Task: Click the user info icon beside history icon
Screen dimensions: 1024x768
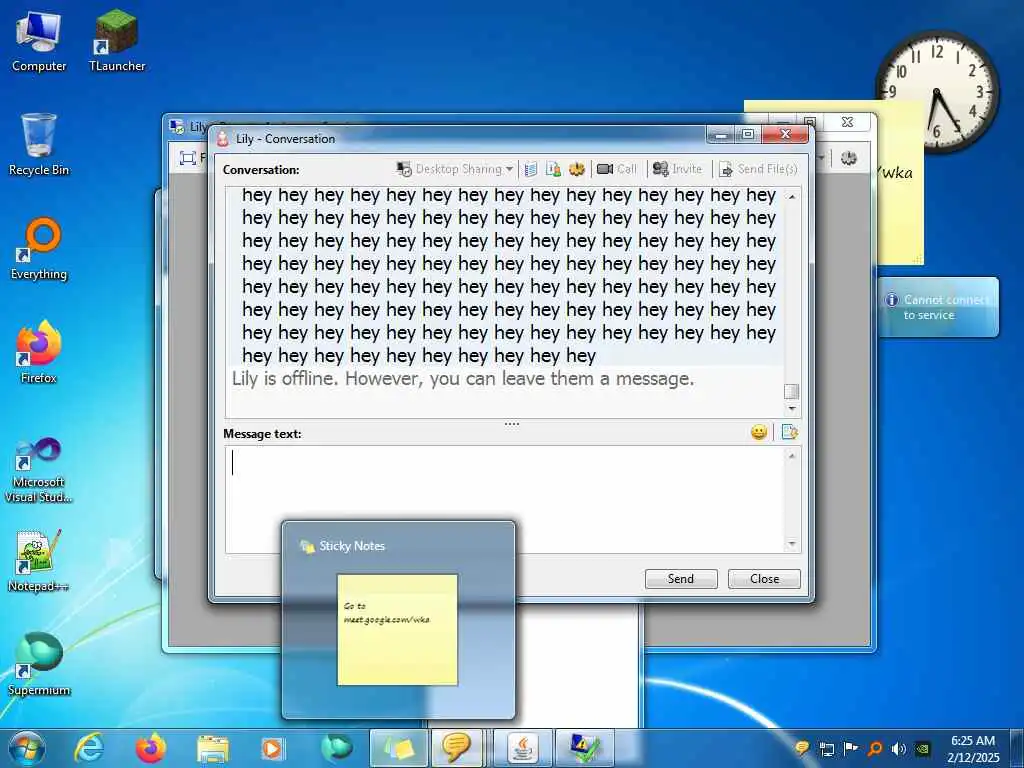Action: pos(553,169)
